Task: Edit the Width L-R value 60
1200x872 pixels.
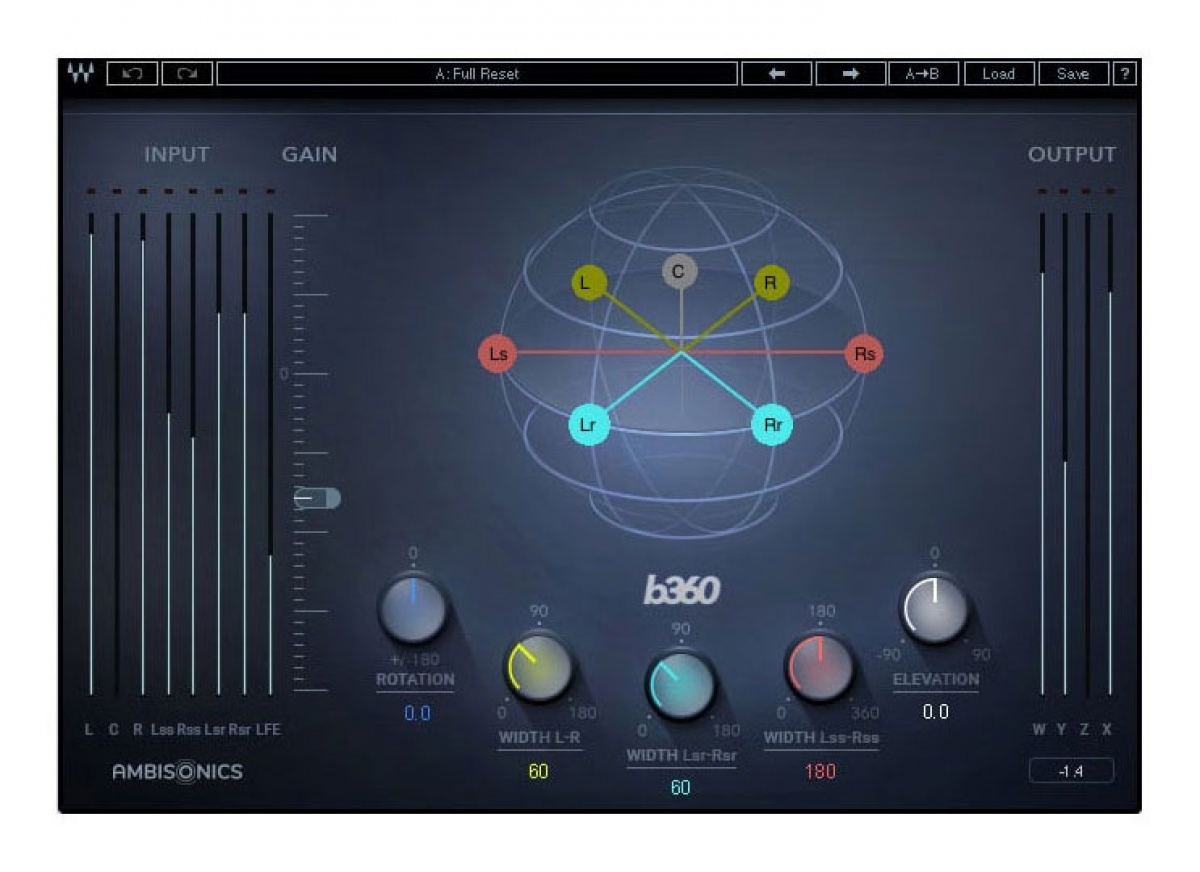Action: click(539, 771)
